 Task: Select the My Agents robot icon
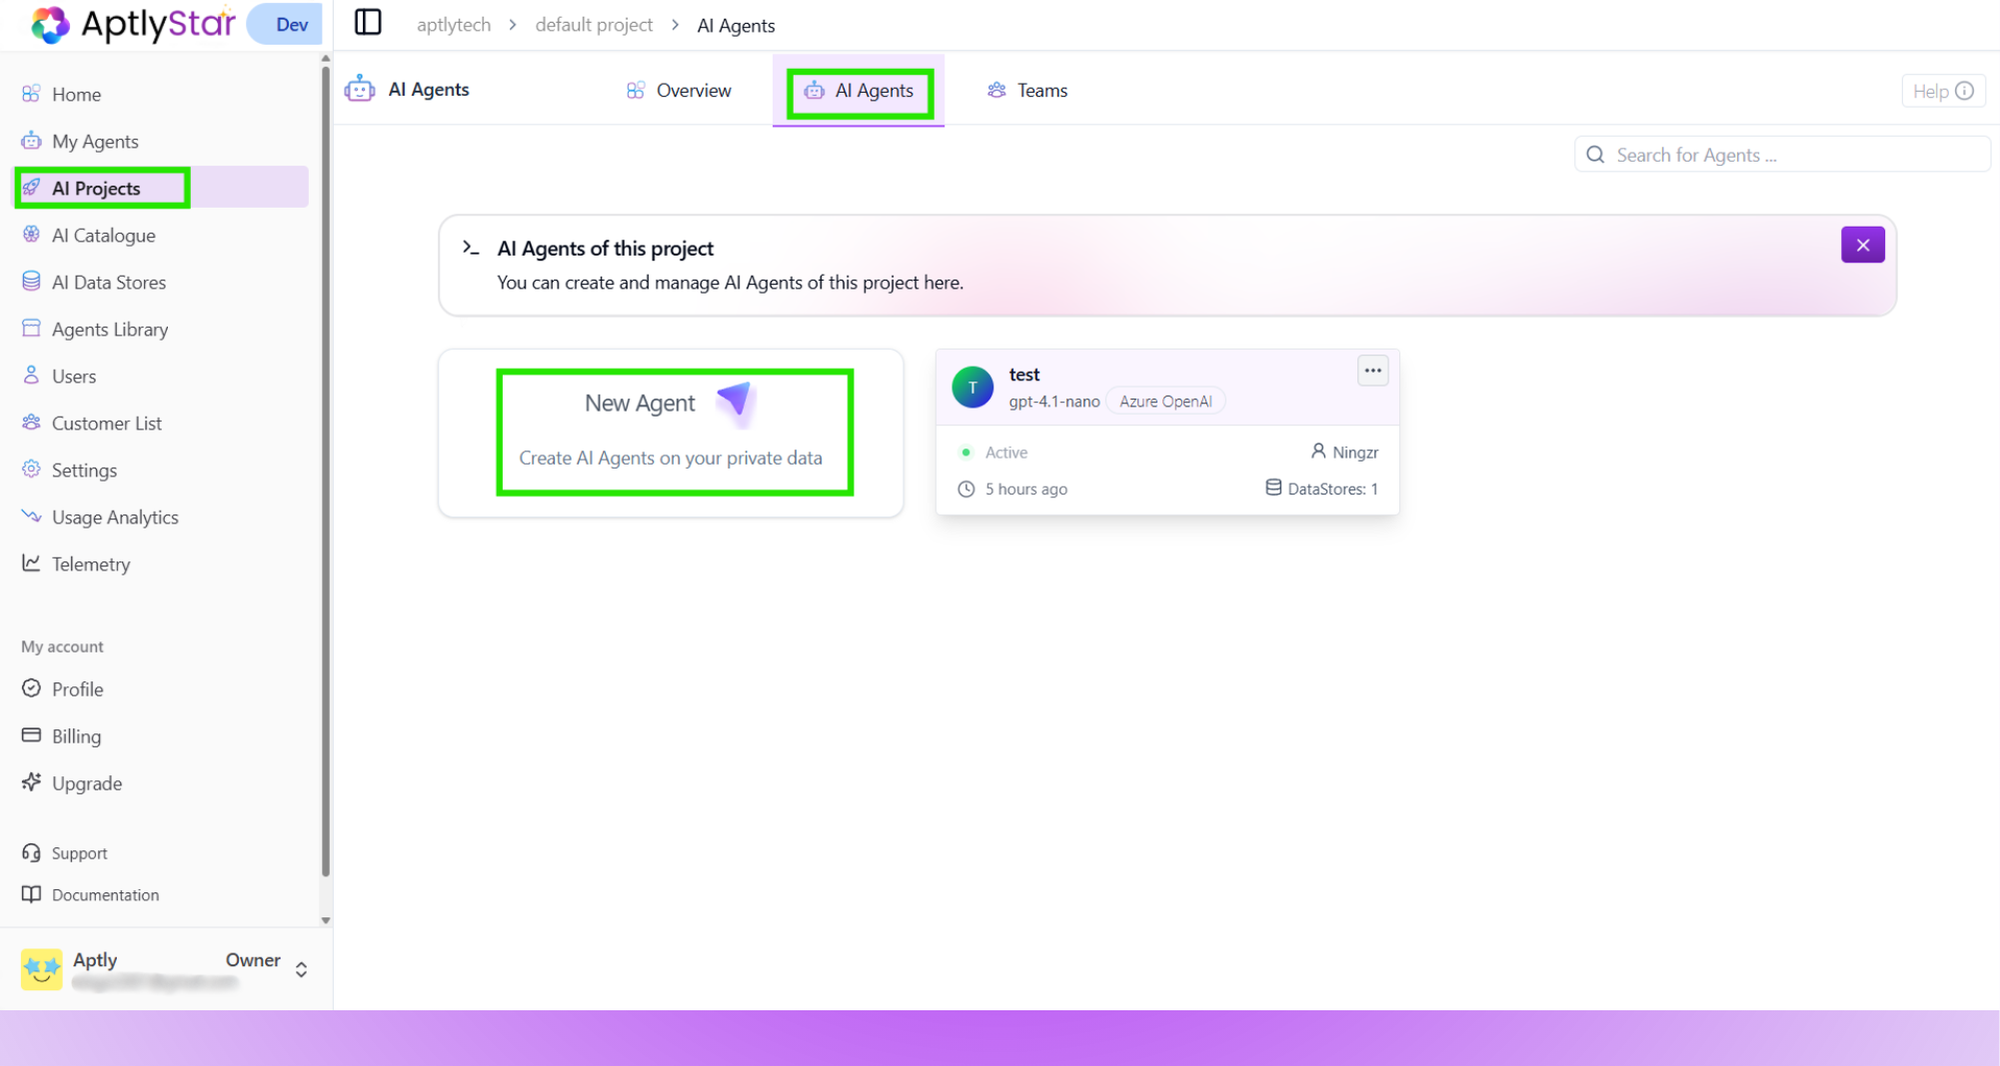pyautogui.click(x=32, y=141)
